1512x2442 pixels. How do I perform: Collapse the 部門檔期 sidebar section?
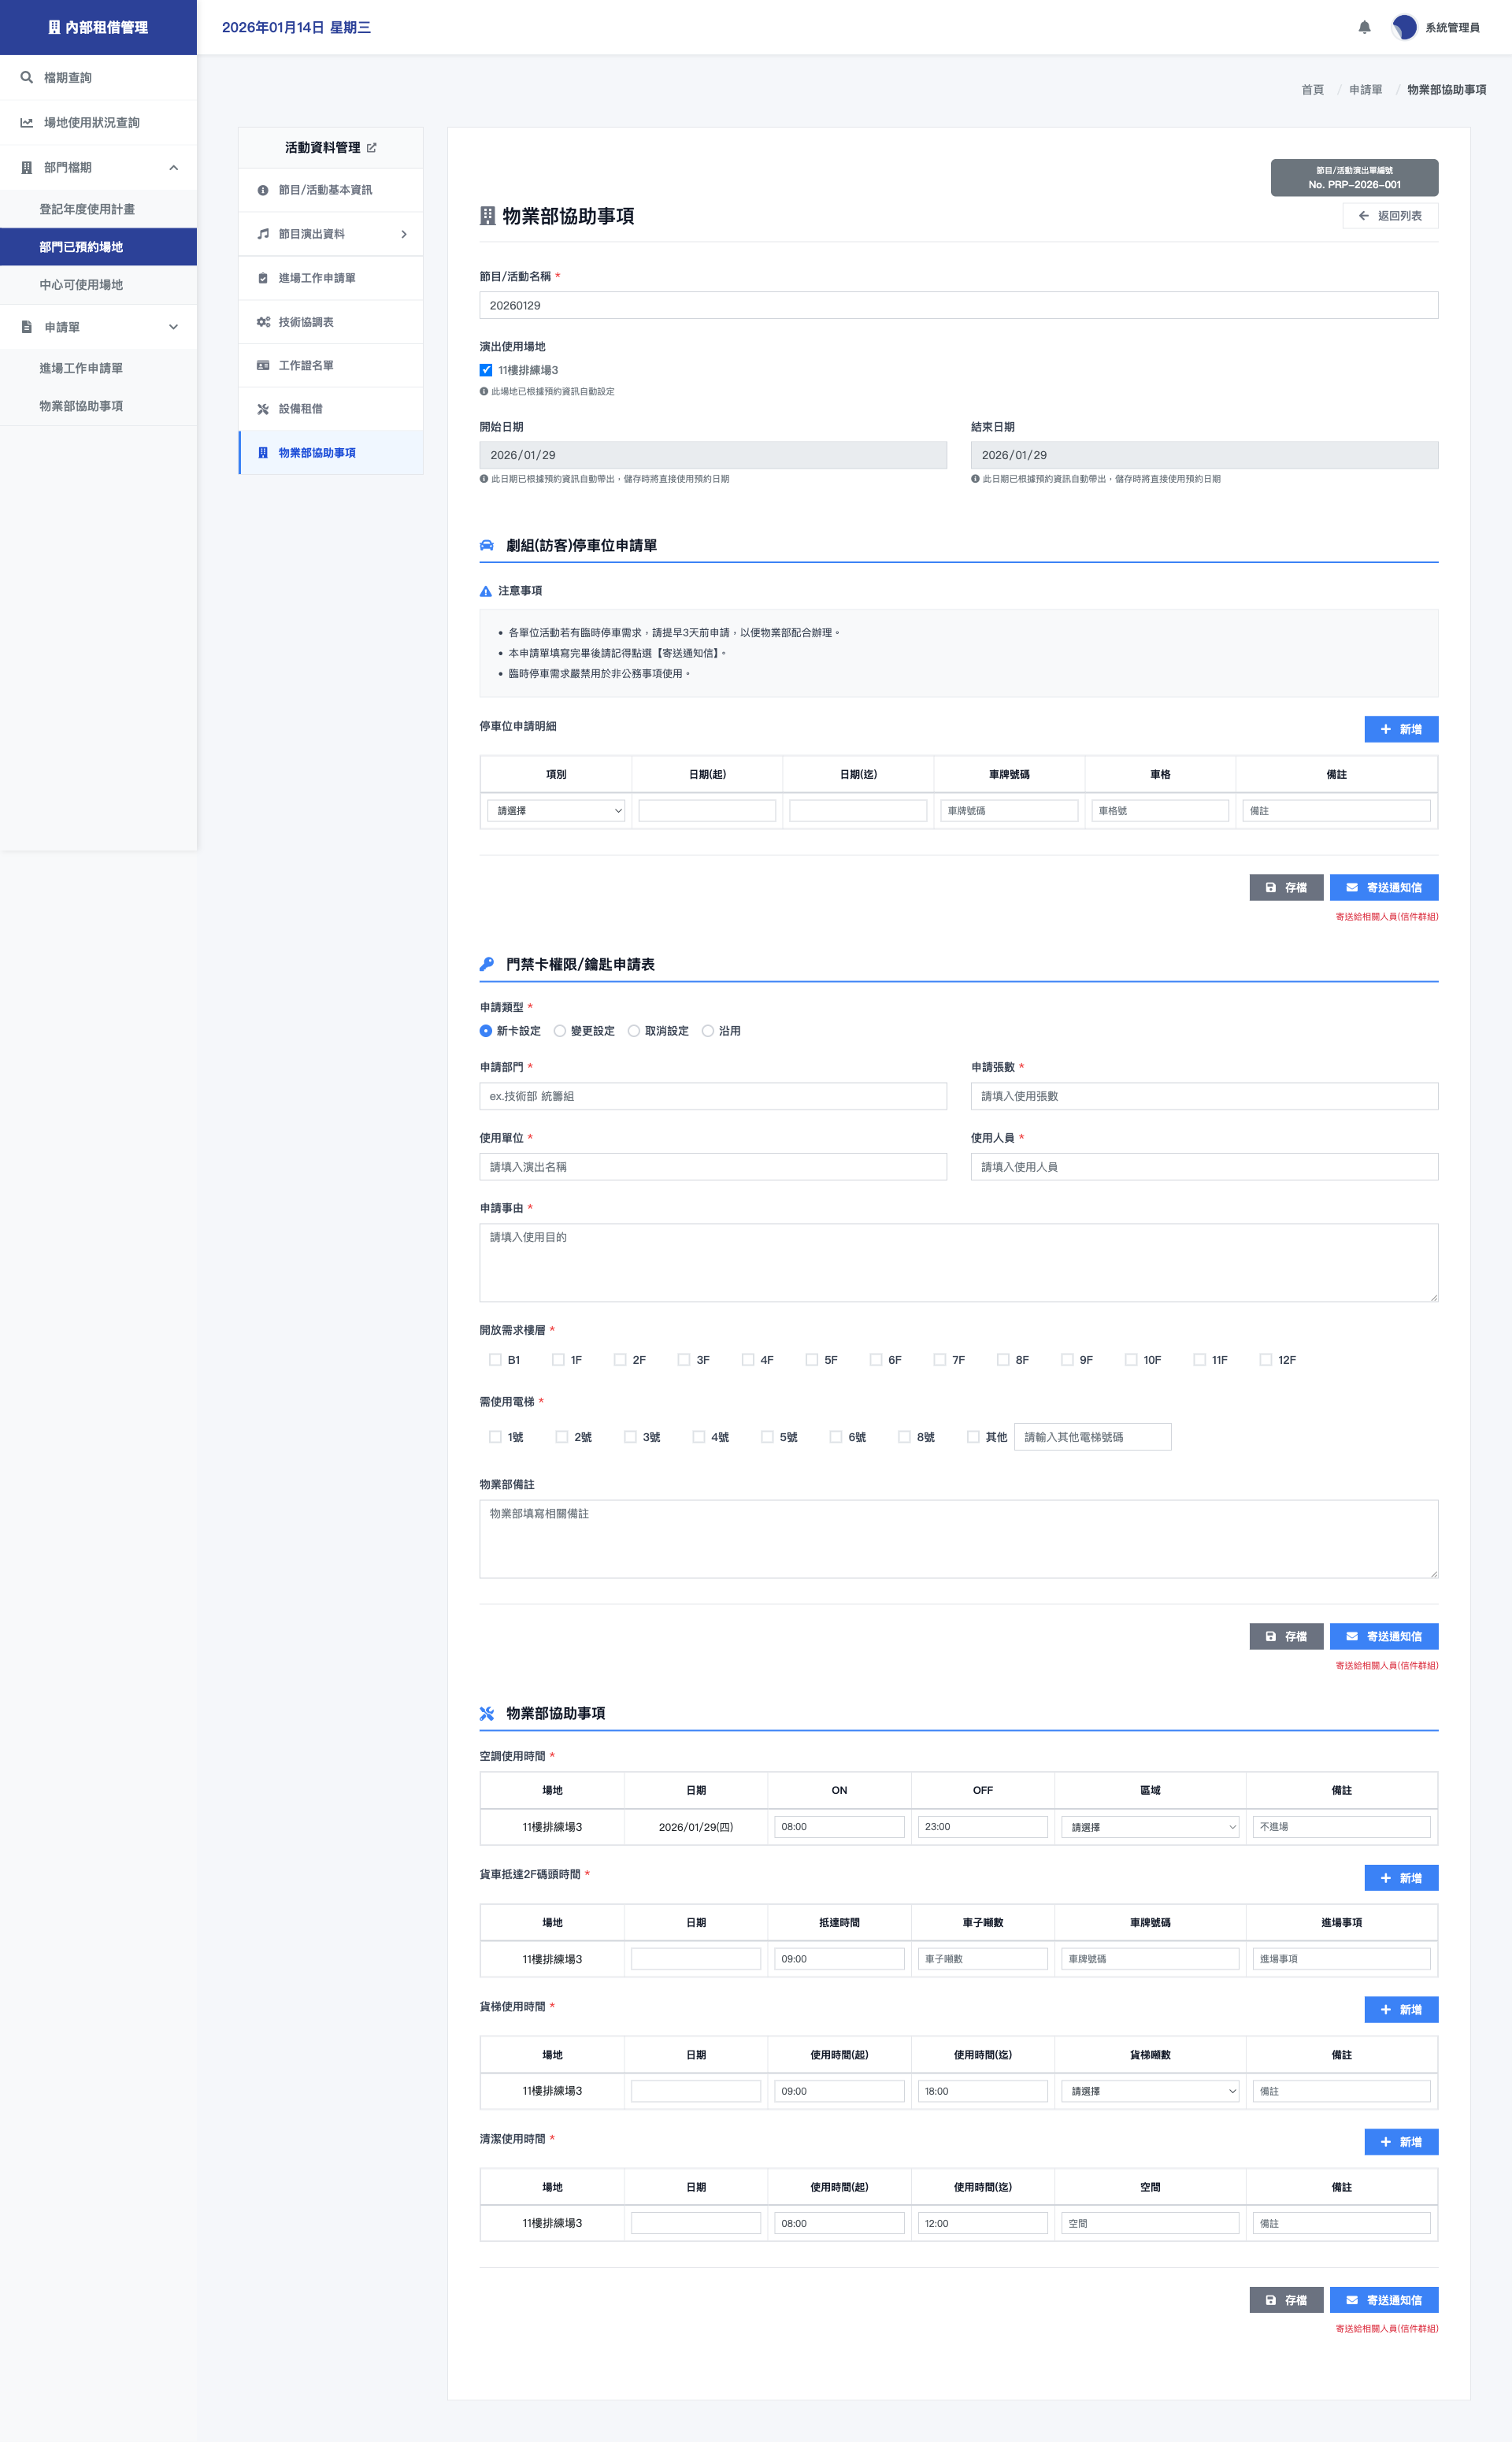(173, 167)
